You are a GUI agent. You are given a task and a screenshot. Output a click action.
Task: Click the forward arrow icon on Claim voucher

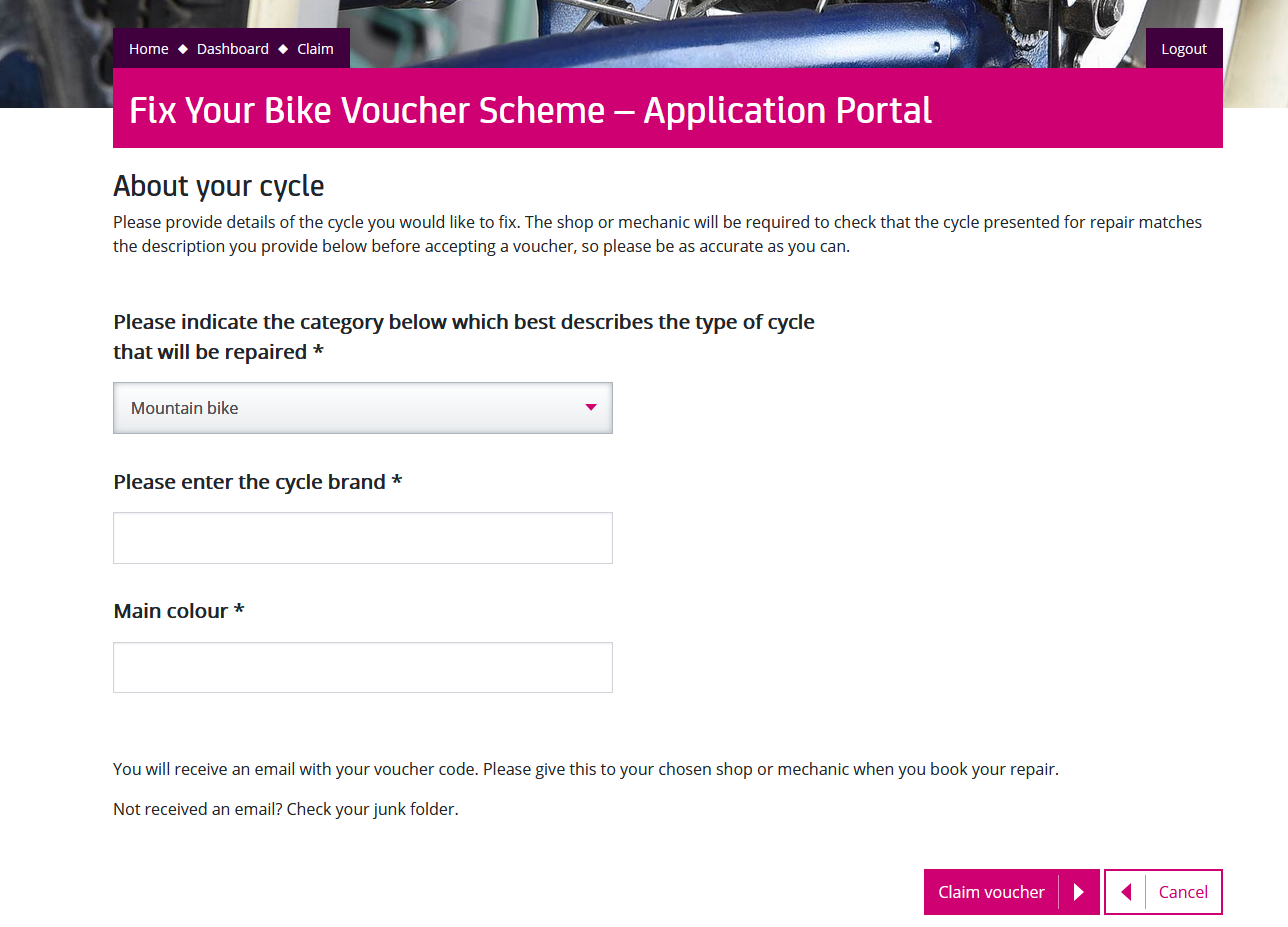(x=1078, y=891)
